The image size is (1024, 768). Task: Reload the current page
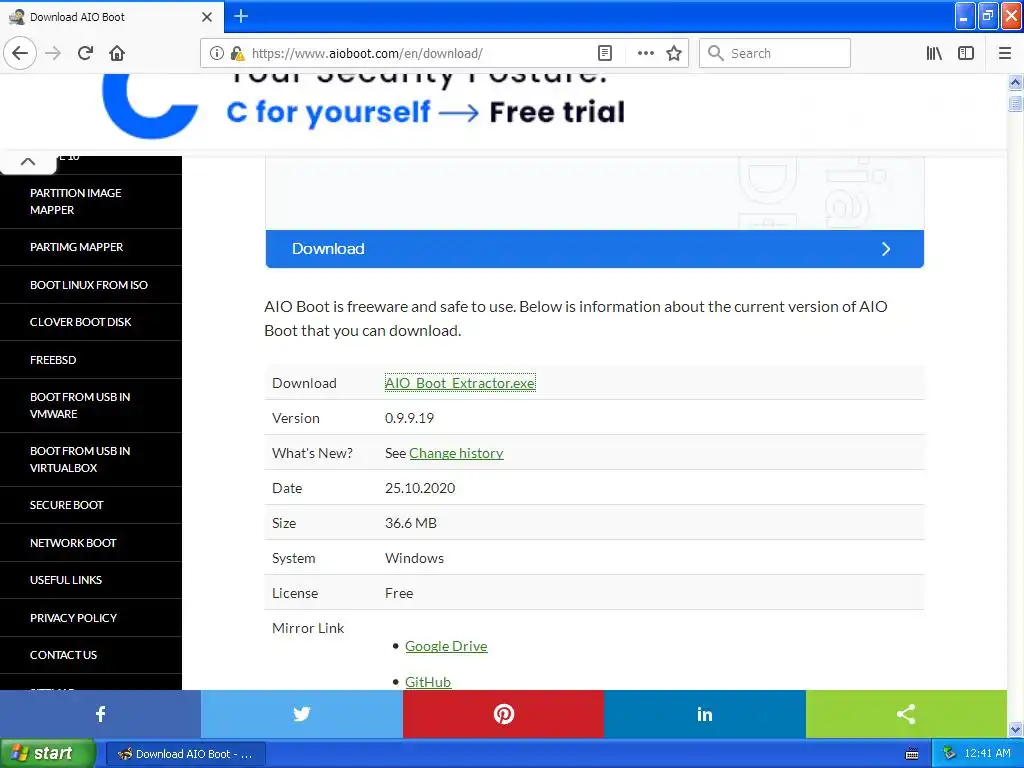coord(85,53)
